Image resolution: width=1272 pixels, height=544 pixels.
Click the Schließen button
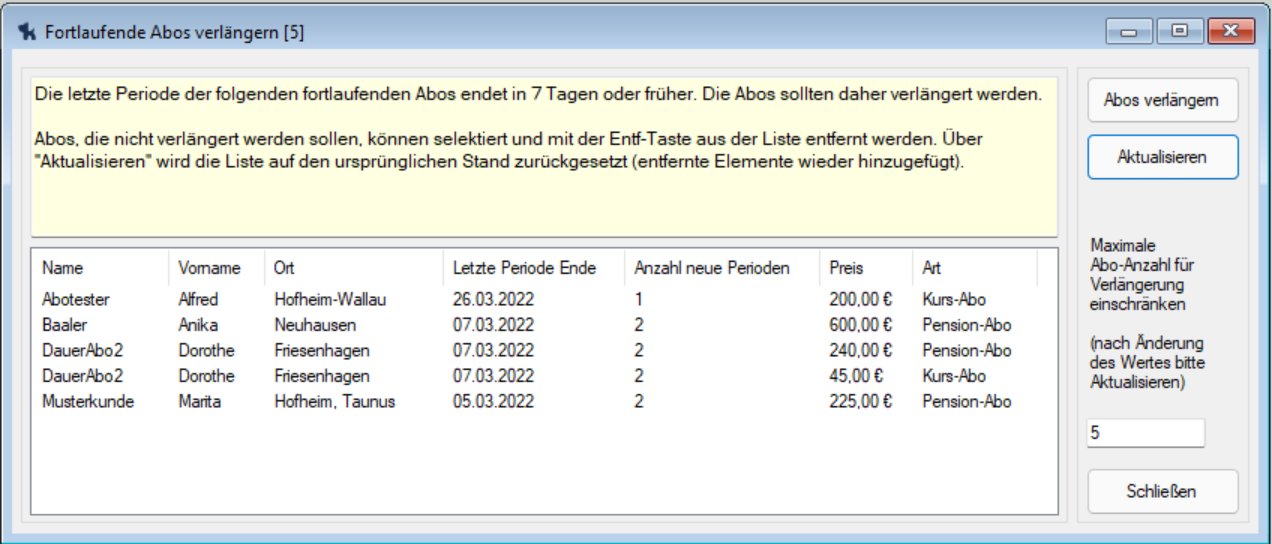point(1162,491)
